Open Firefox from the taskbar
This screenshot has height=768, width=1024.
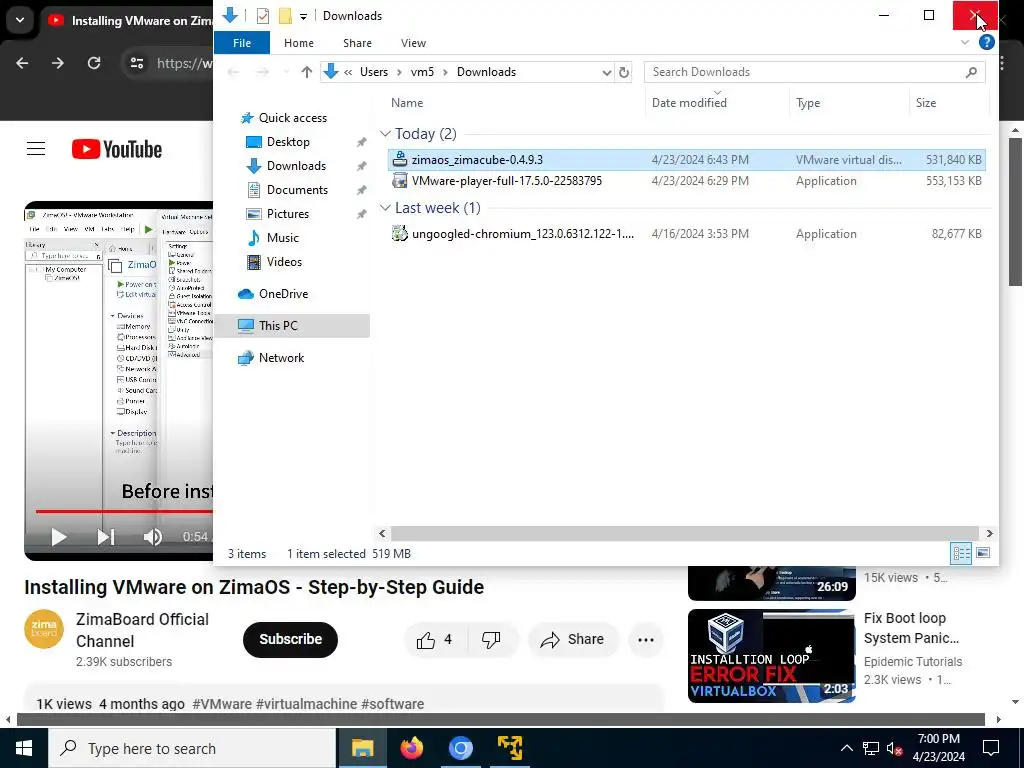click(x=411, y=748)
